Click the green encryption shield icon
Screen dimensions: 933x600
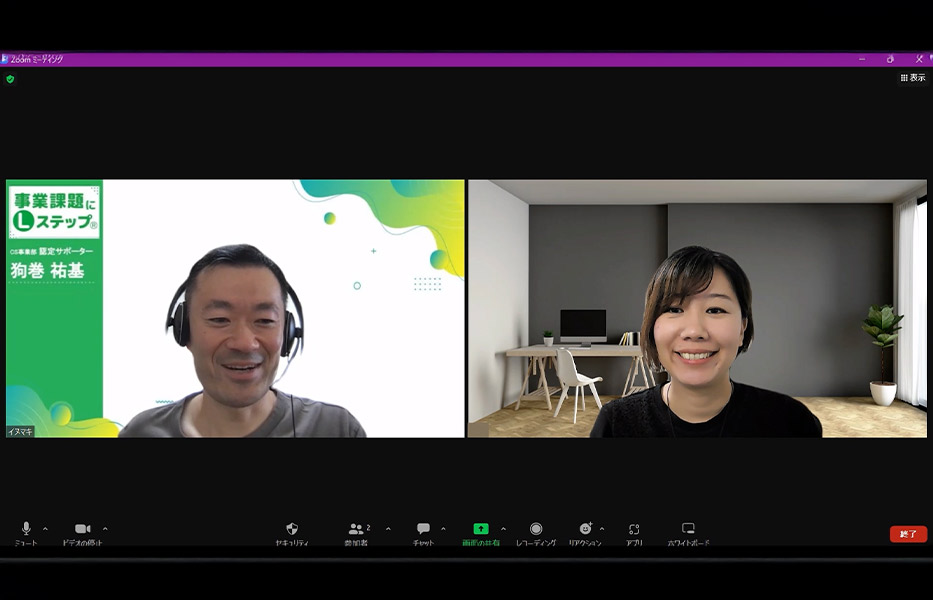(10, 79)
